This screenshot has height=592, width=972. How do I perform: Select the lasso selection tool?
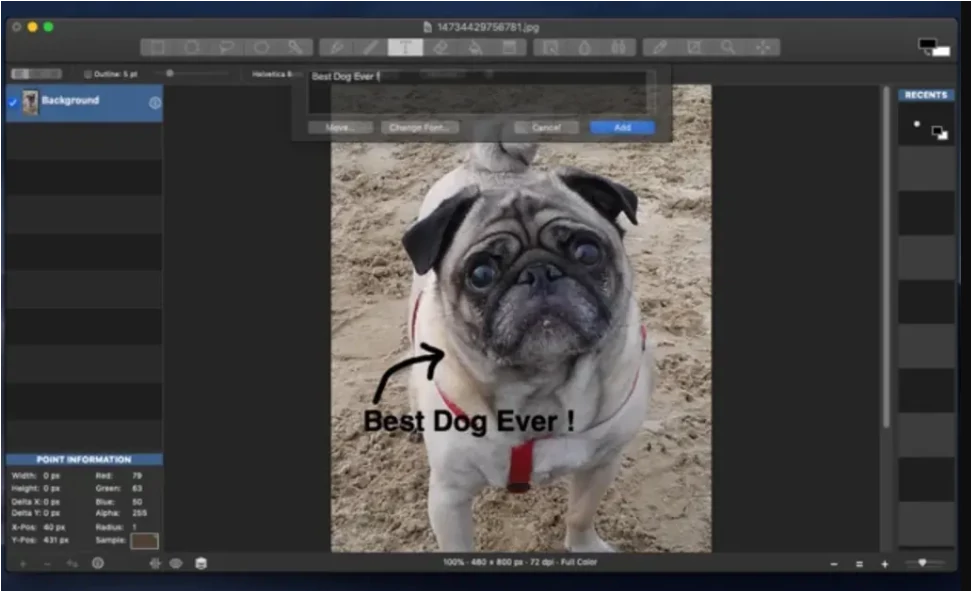click(x=226, y=47)
